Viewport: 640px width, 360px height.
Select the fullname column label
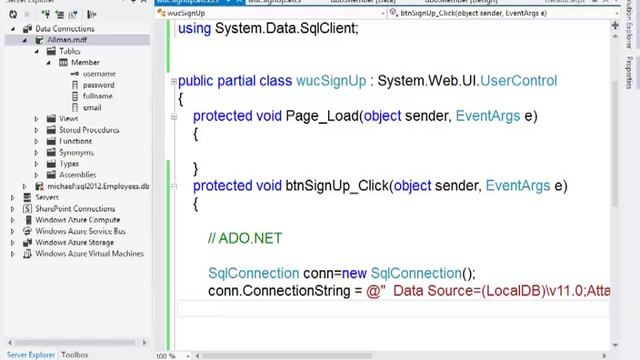click(98, 96)
